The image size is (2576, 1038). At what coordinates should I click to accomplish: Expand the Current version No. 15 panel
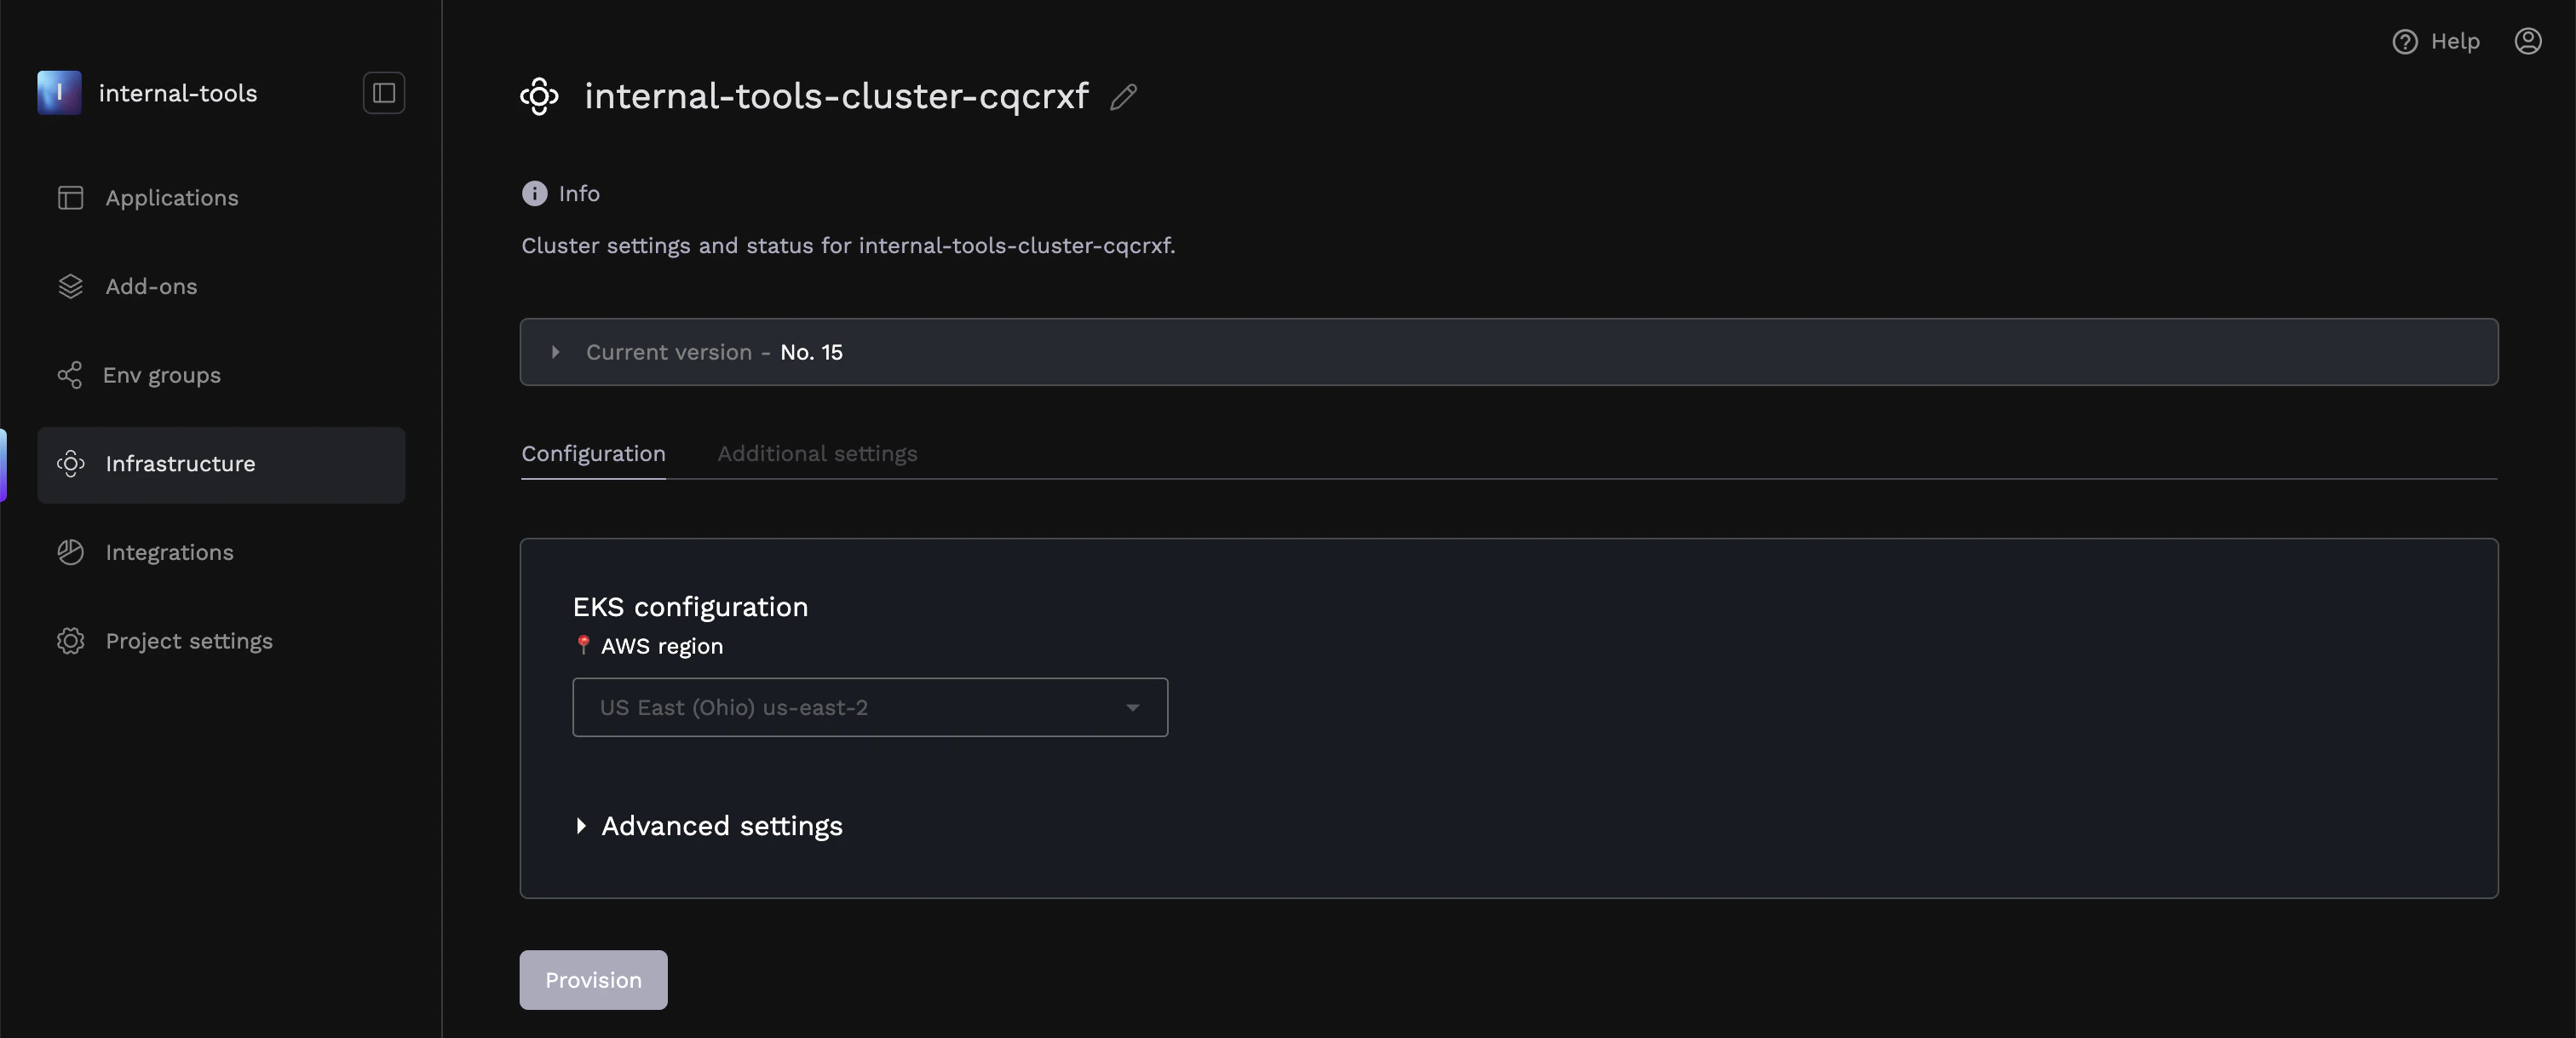pyautogui.click(x=556, y=352)
